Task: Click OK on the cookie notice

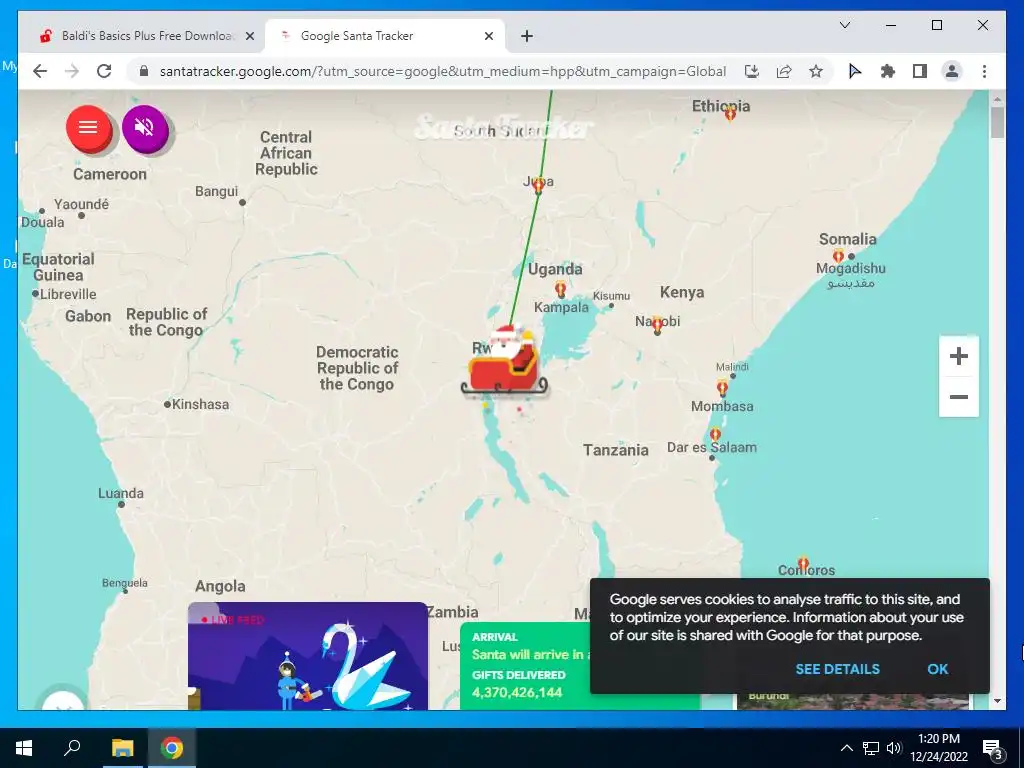Action: coord(937,669)
